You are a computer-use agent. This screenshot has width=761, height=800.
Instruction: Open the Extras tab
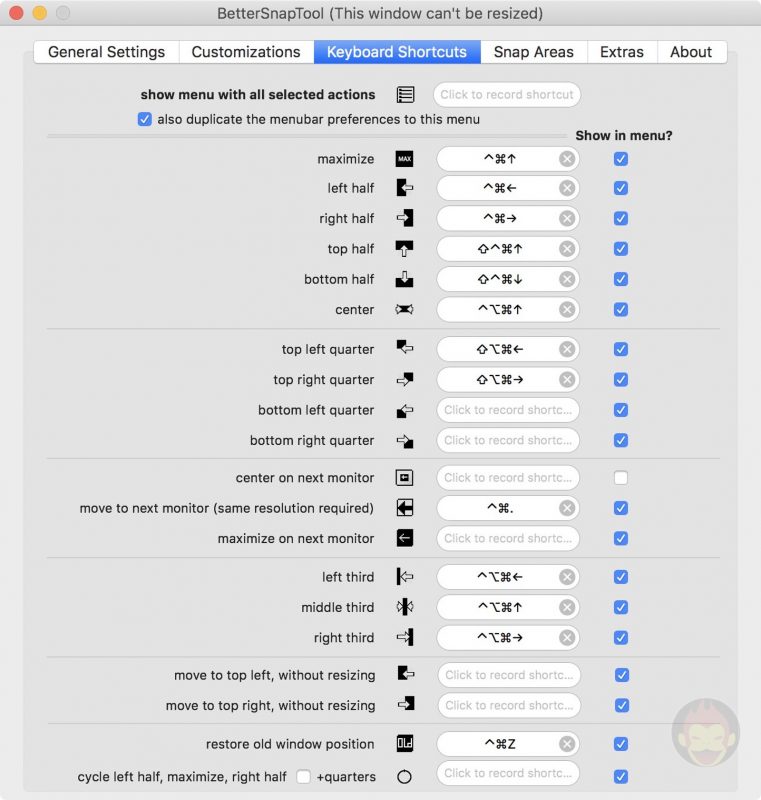[621, 51]
